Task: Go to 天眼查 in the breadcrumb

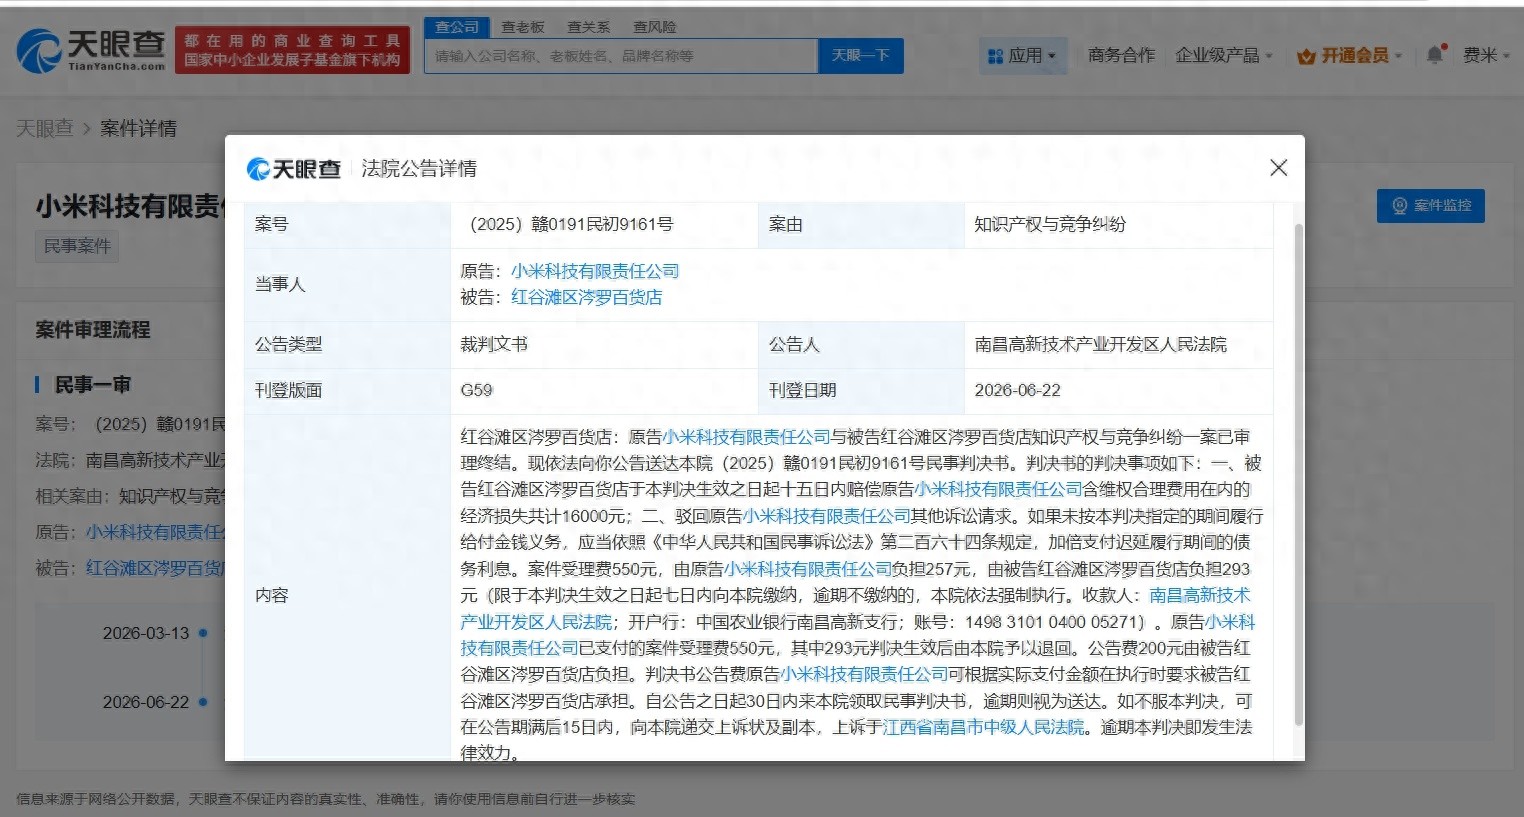Action: pos(45,128)
